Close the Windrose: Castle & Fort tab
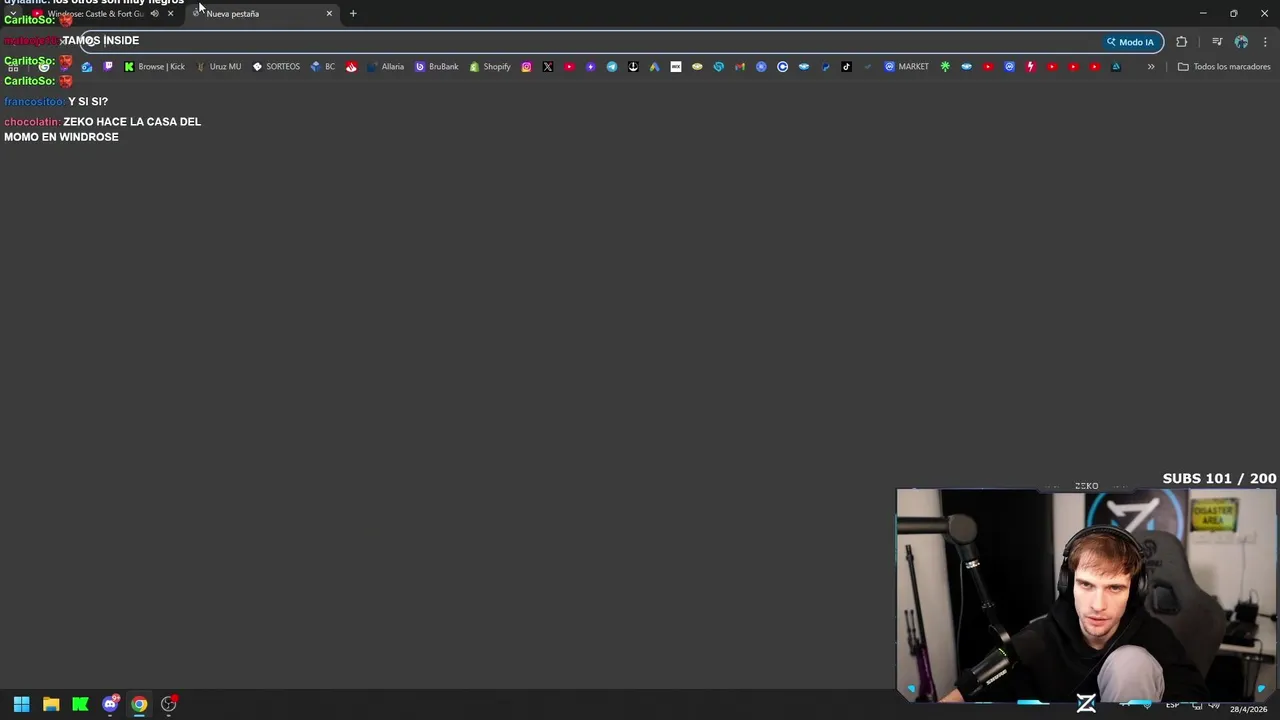Image resolution: width=1280 pixels, height=720 pixels. click(x=170, y=14)
